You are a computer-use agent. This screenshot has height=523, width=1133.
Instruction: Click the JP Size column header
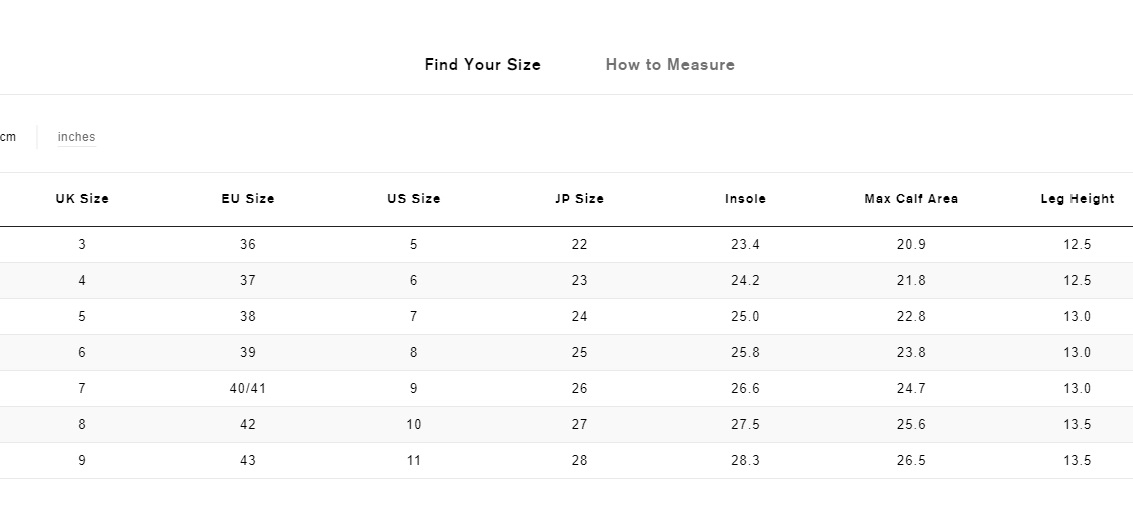pyautogui.click(x=580, y=199)
